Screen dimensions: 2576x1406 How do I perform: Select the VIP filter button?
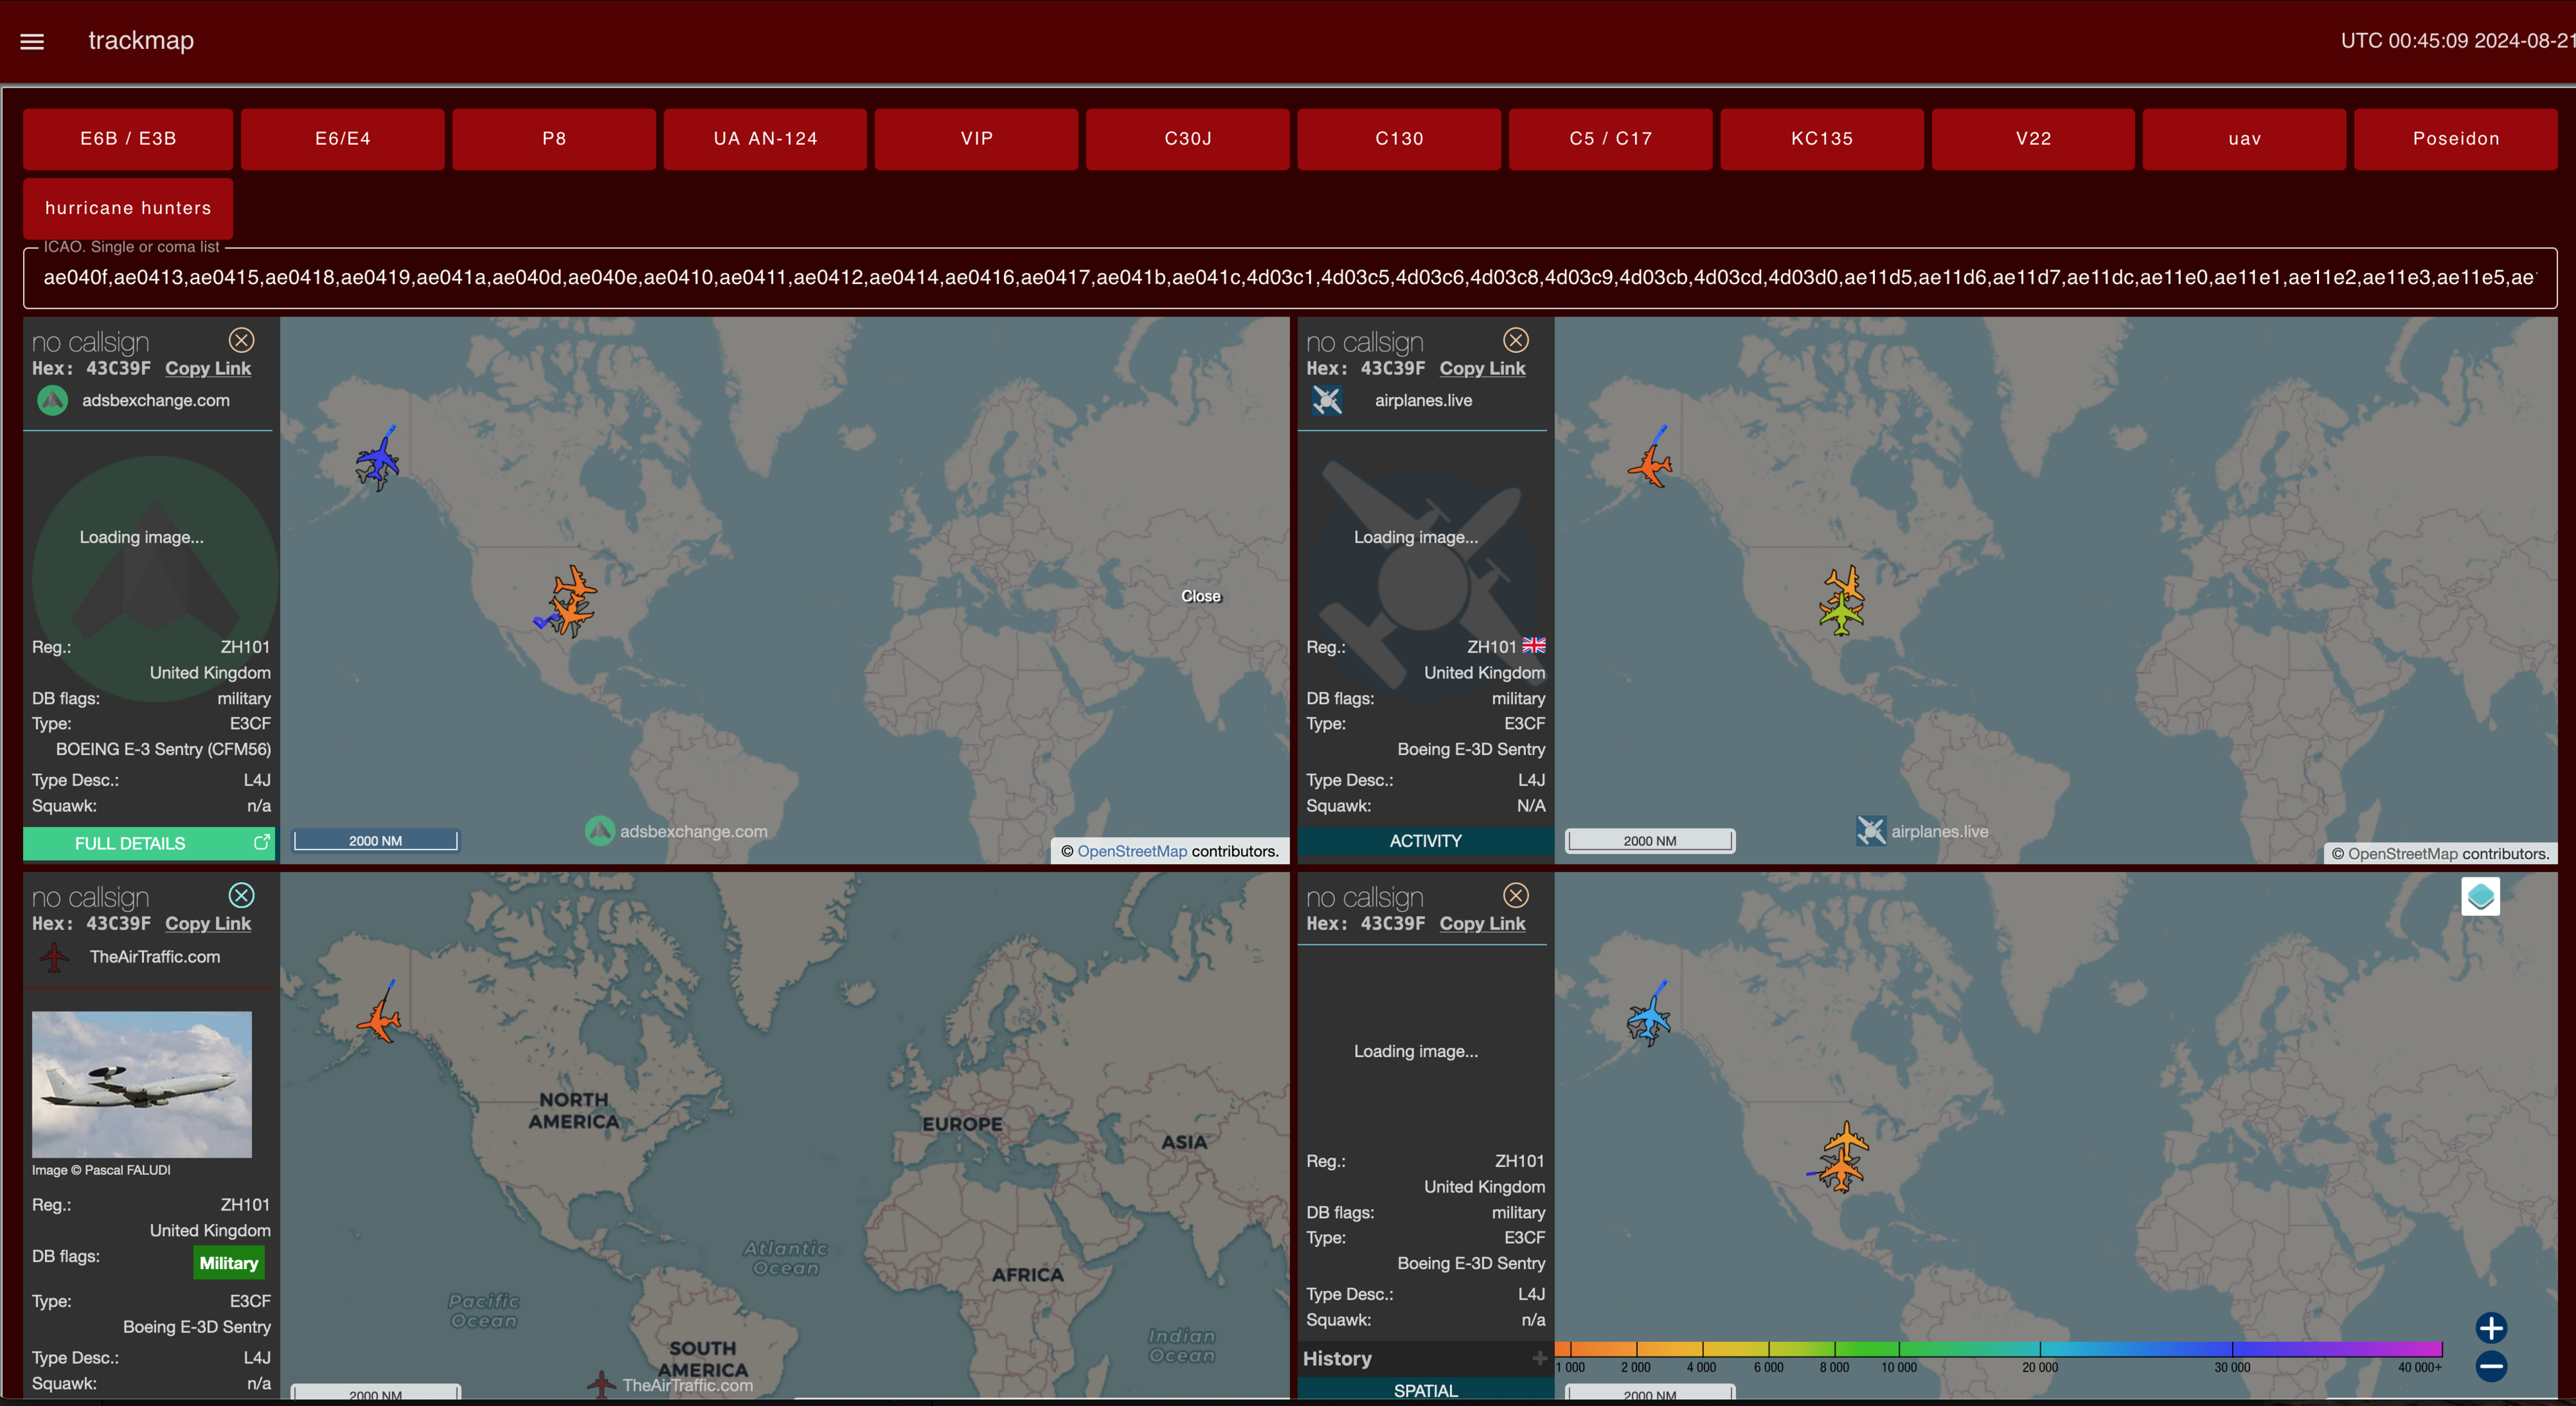[x=977, y=139]
